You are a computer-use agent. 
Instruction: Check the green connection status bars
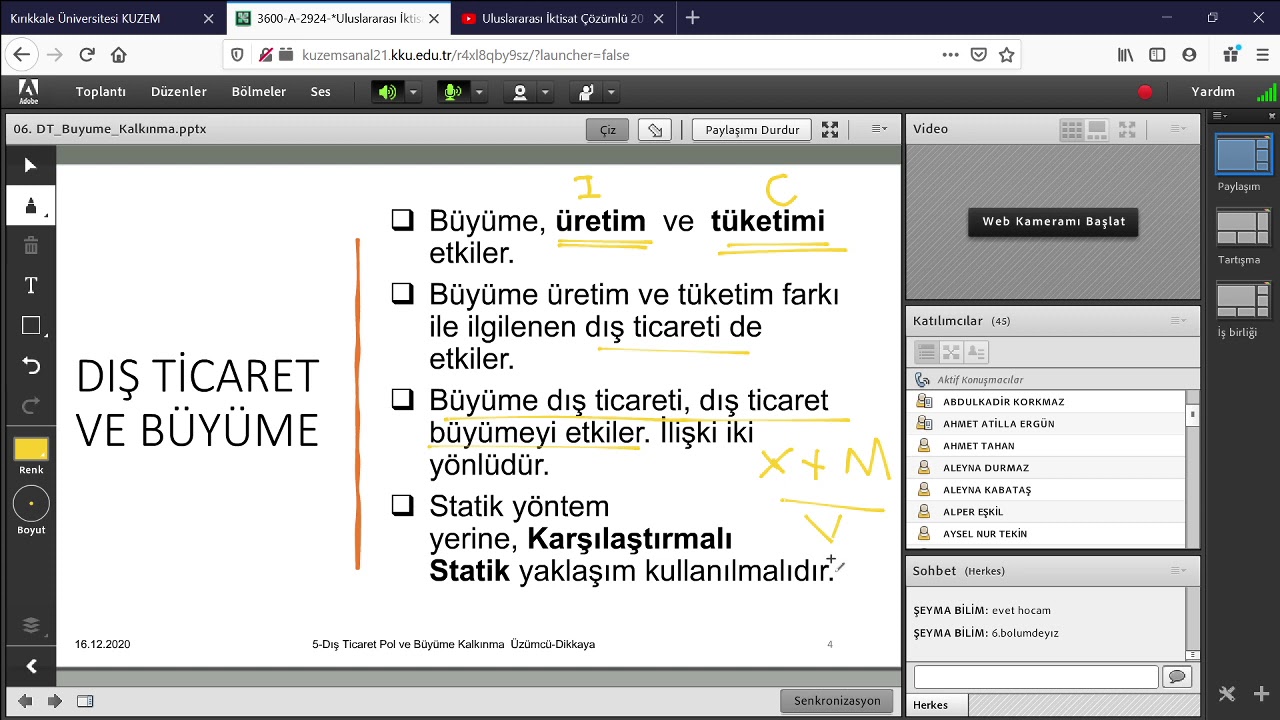(1266, 92)
